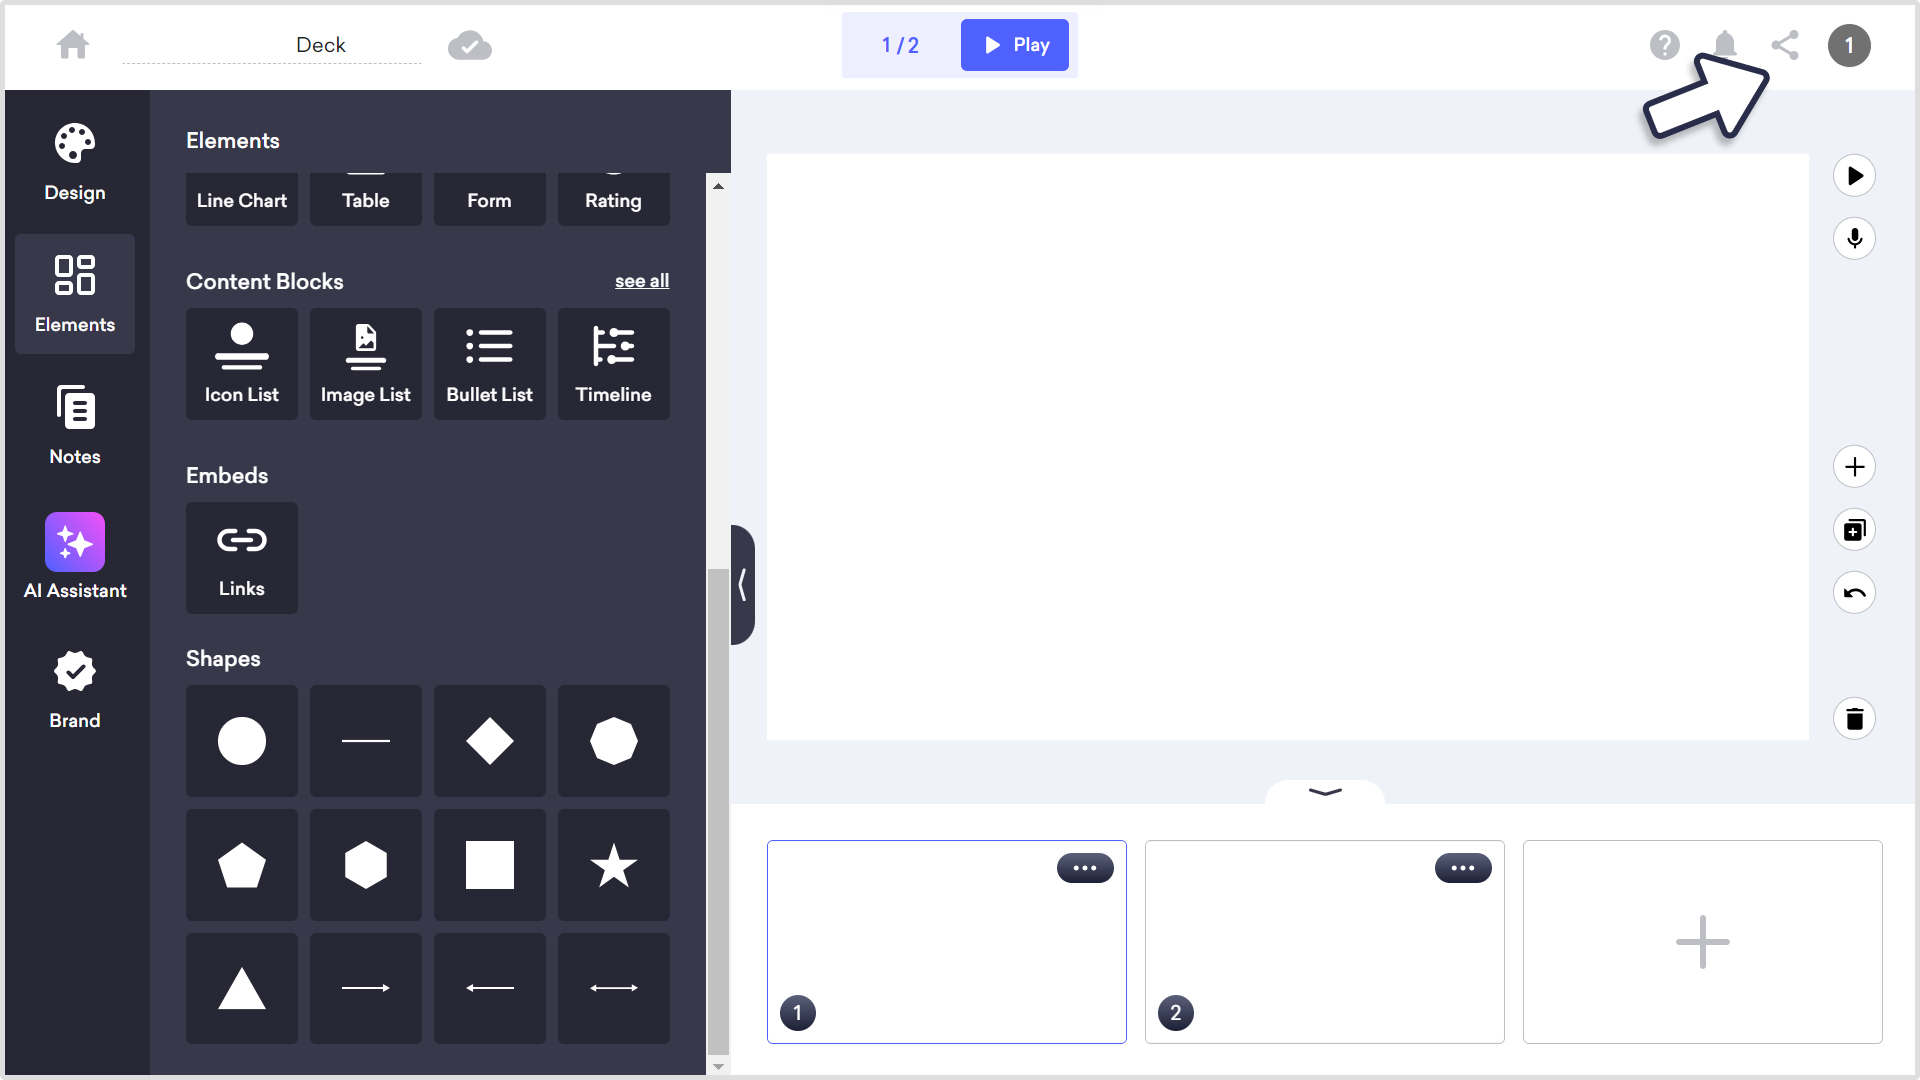
Task: Click Play to preview the deck
Action: pyautogui.click(x=1015, y=45)
